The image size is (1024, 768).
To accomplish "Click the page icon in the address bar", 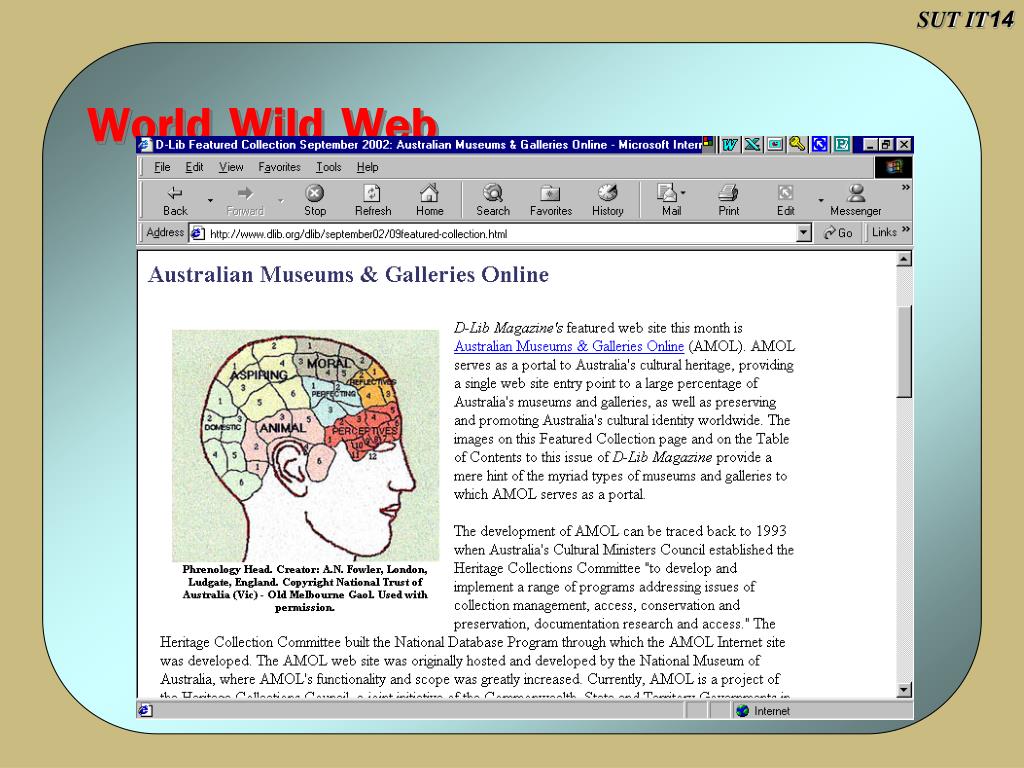I will (x=197, y=233).
